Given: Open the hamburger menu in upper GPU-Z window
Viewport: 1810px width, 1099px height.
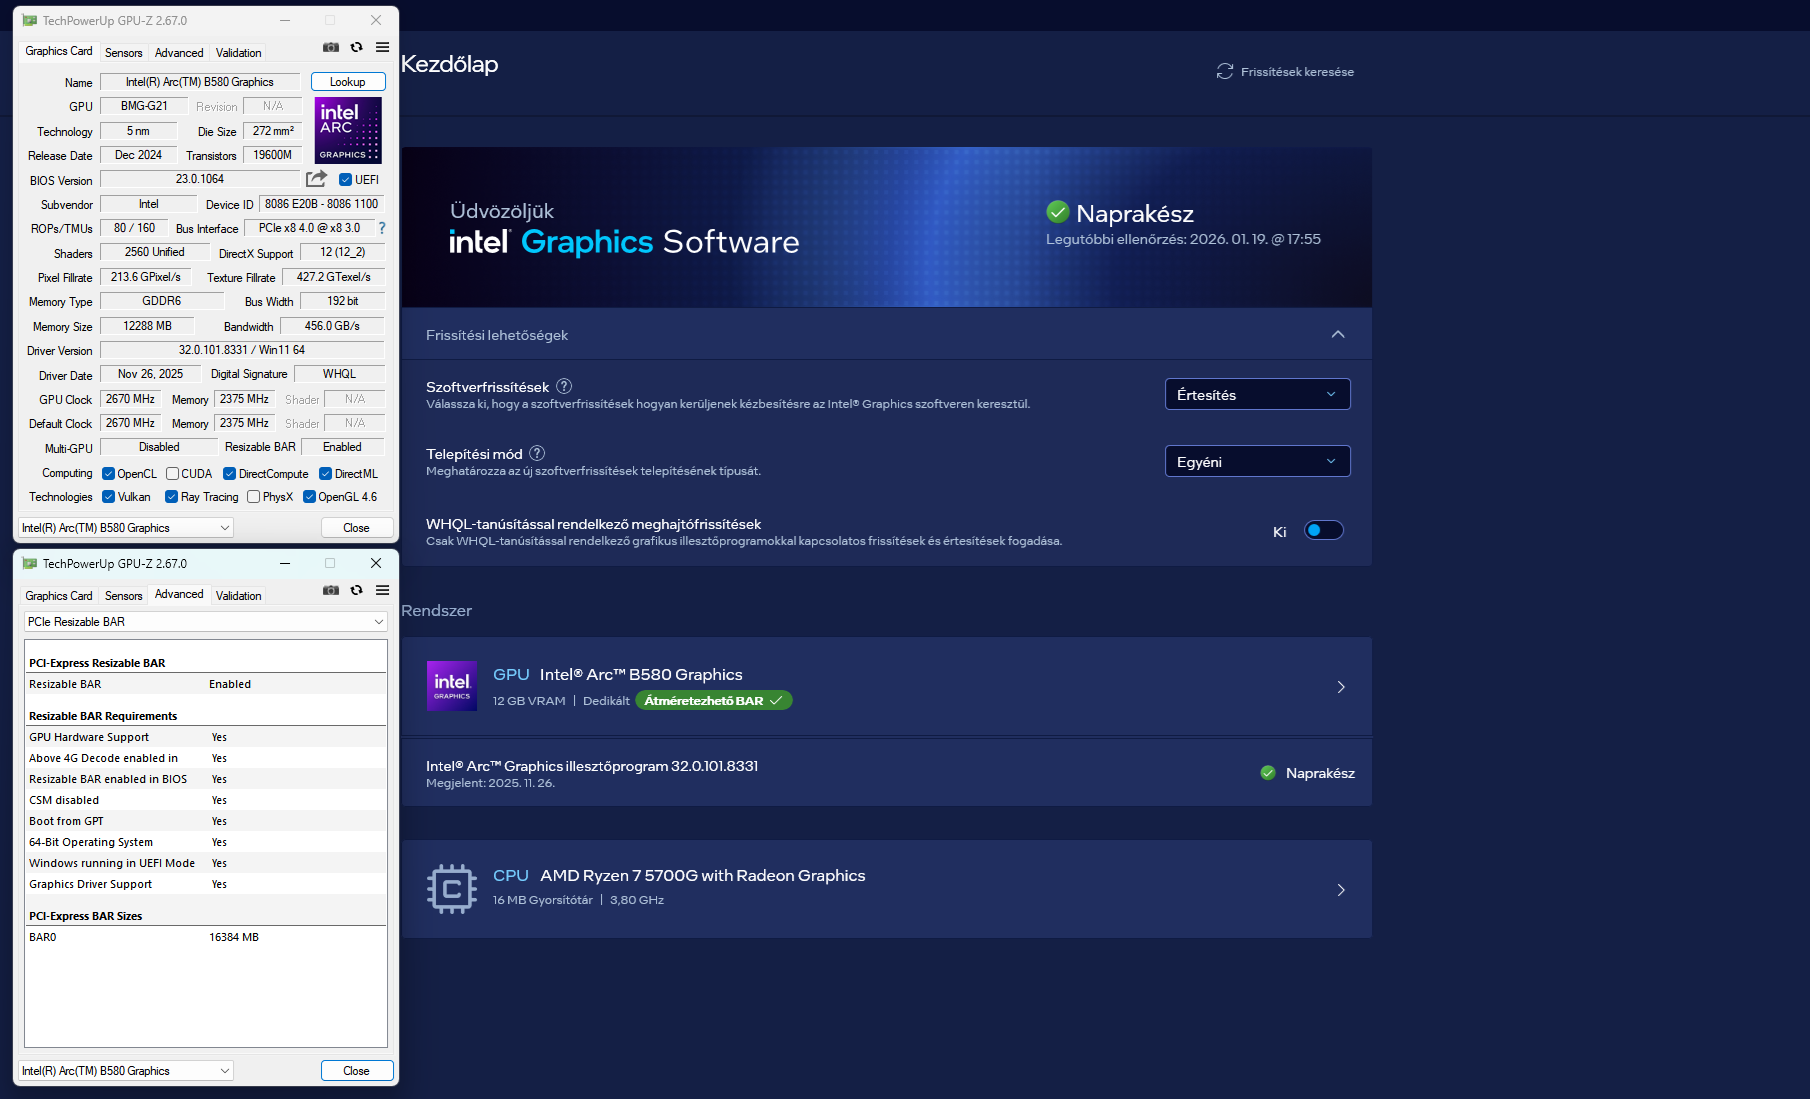Looking at the screenshot, I should click(x=382, y=47).
